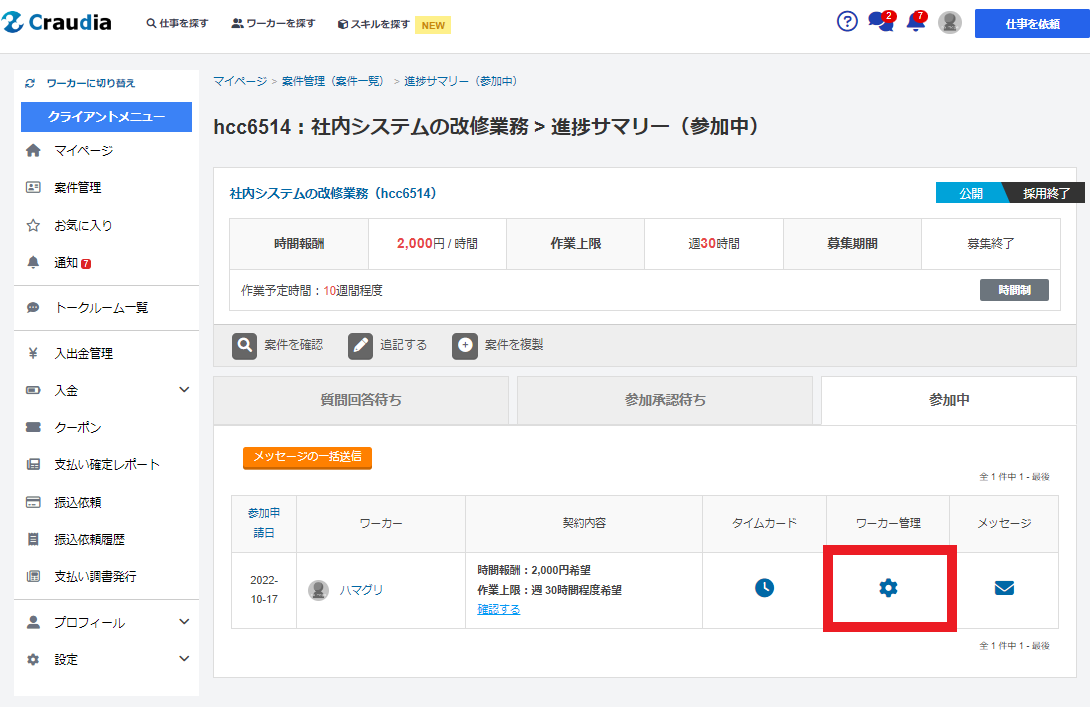This screenshot has height=707, width=1090.
Task: Open the user avatar in the header
Action: 950,22
